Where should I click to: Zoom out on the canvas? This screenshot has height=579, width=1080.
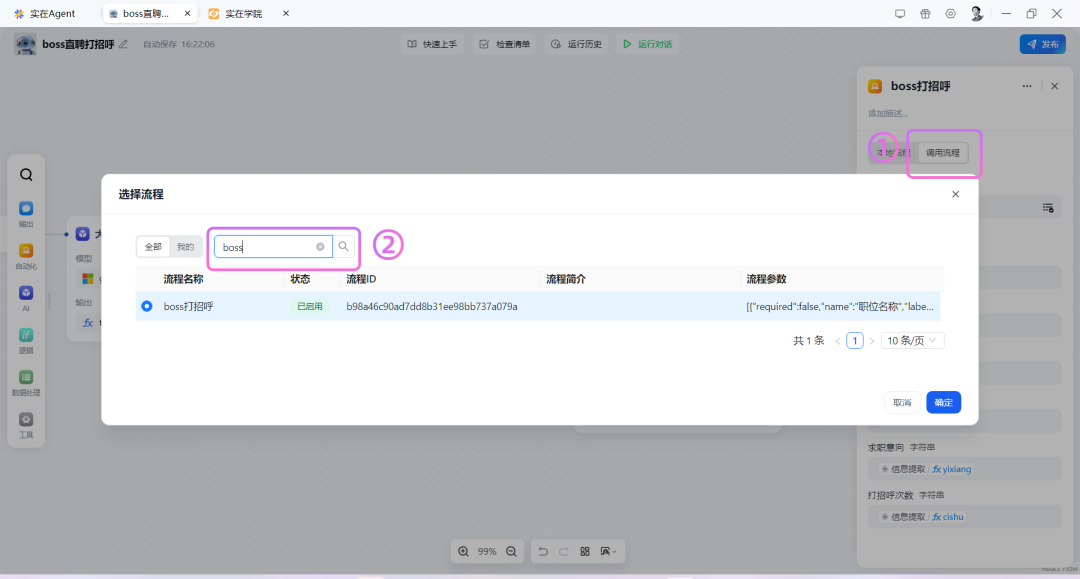511,551
